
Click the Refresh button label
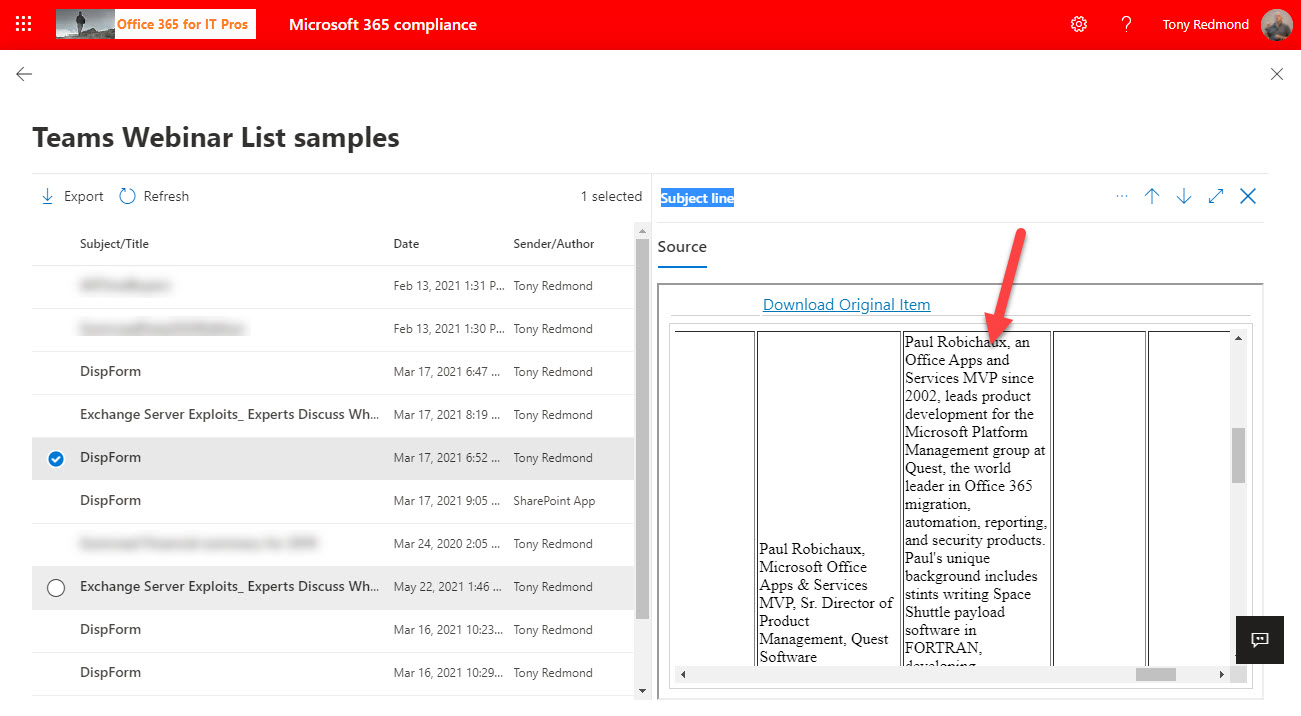pyautogui.click(x=166, y=196)
